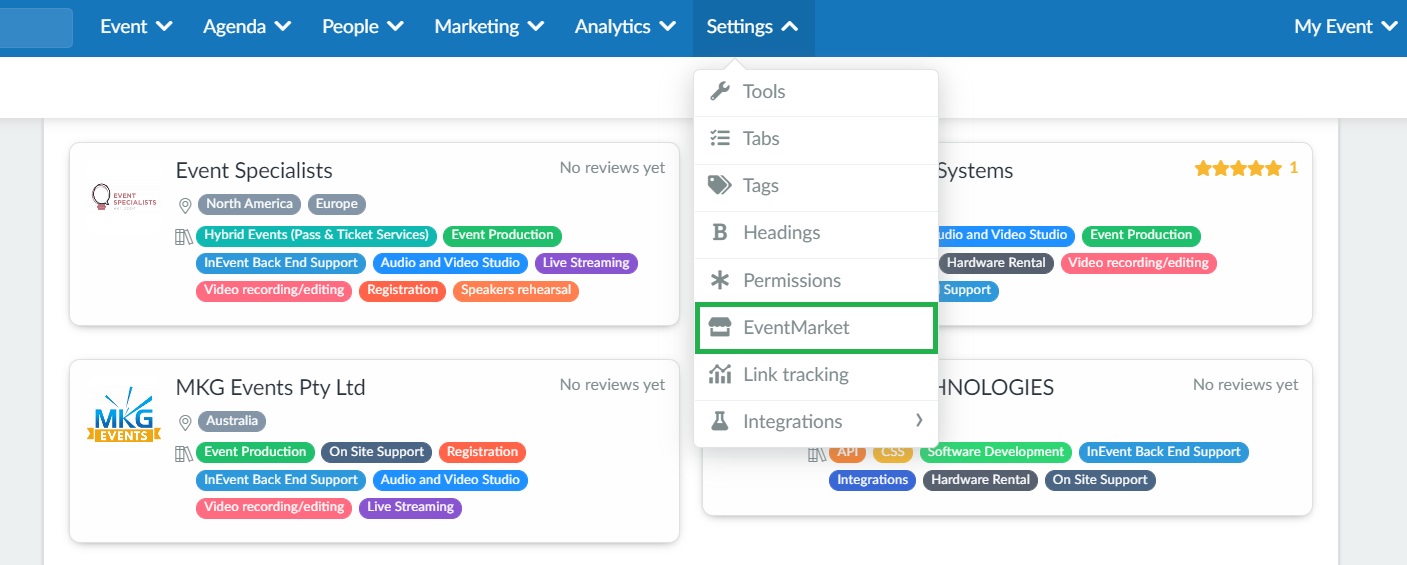Click the checklist Tabs icon

click(720, 139)
